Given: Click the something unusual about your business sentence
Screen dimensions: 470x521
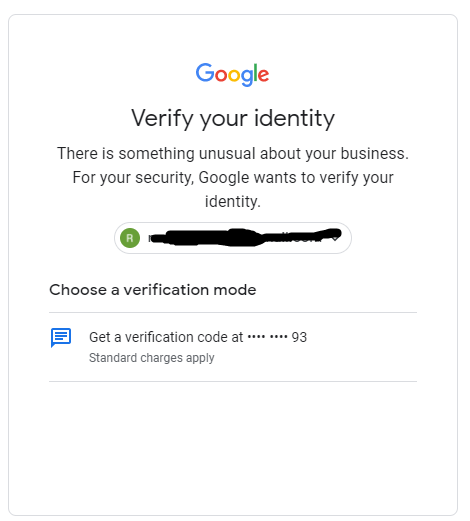Looking at the screenshot, I should (x=233, y=154).
